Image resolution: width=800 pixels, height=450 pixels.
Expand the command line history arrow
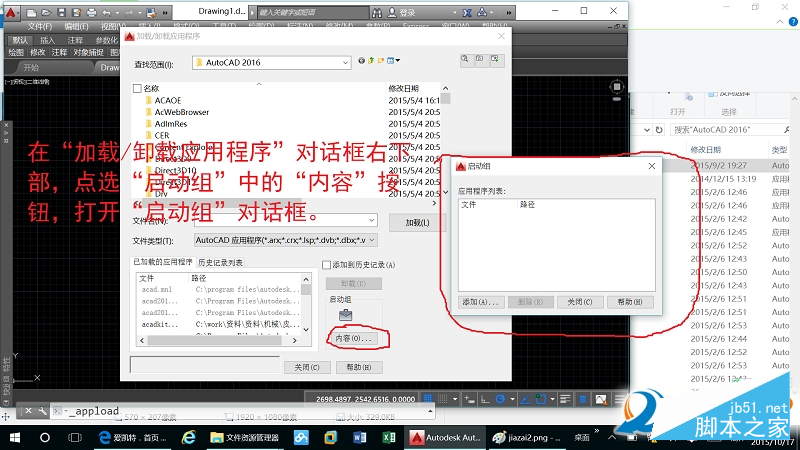(x=430, y=411)
